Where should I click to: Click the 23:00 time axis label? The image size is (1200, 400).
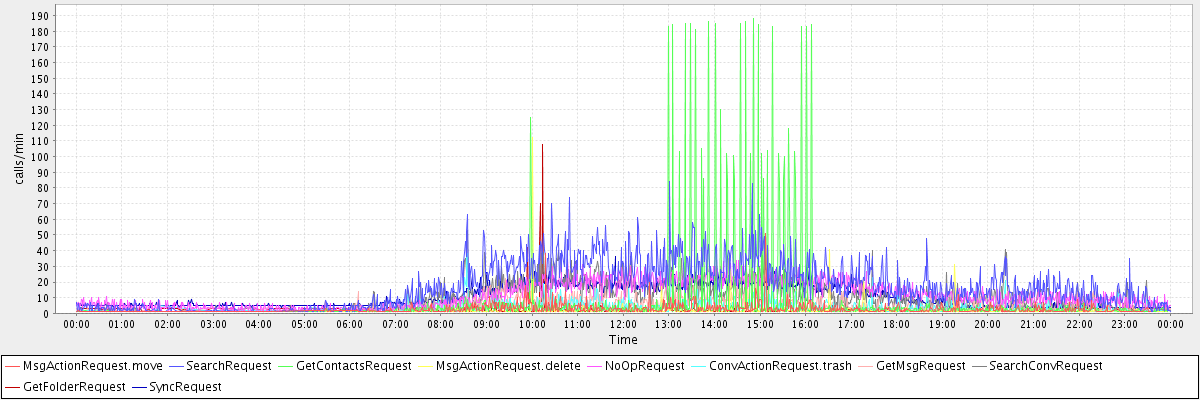pos(1123,324)
